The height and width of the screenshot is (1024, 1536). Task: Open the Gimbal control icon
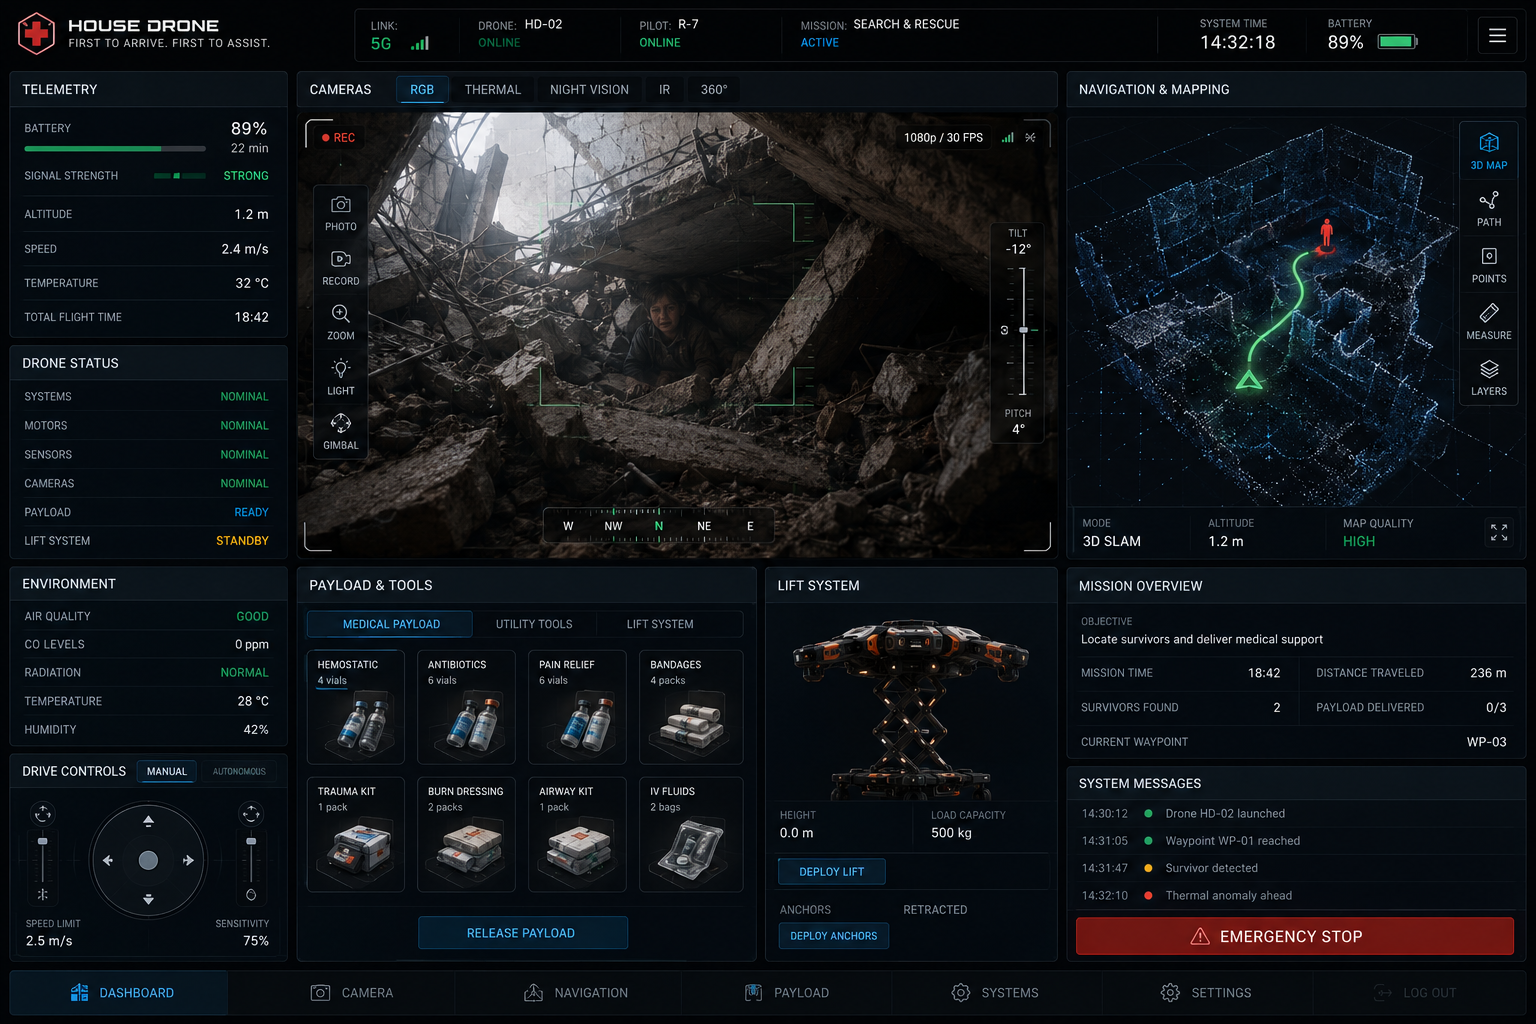tap(341, 424)
